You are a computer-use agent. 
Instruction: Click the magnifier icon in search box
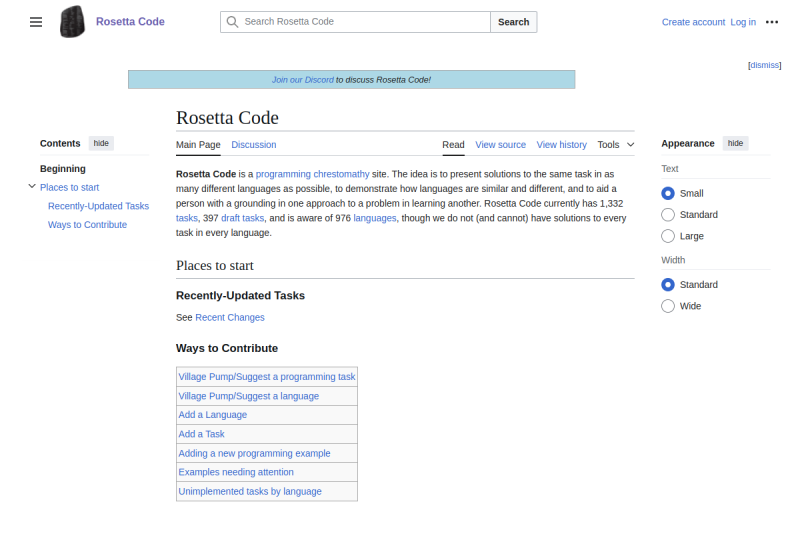click(232, 22)
